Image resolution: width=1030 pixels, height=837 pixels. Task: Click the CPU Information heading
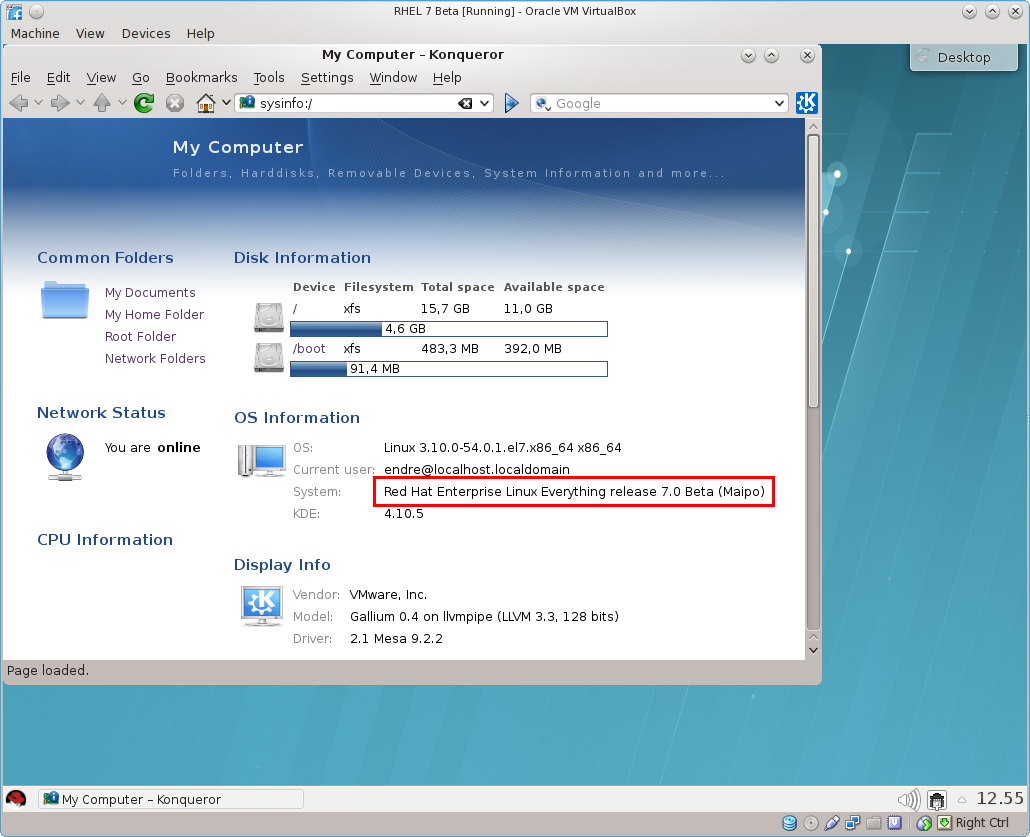pos(105,540)
